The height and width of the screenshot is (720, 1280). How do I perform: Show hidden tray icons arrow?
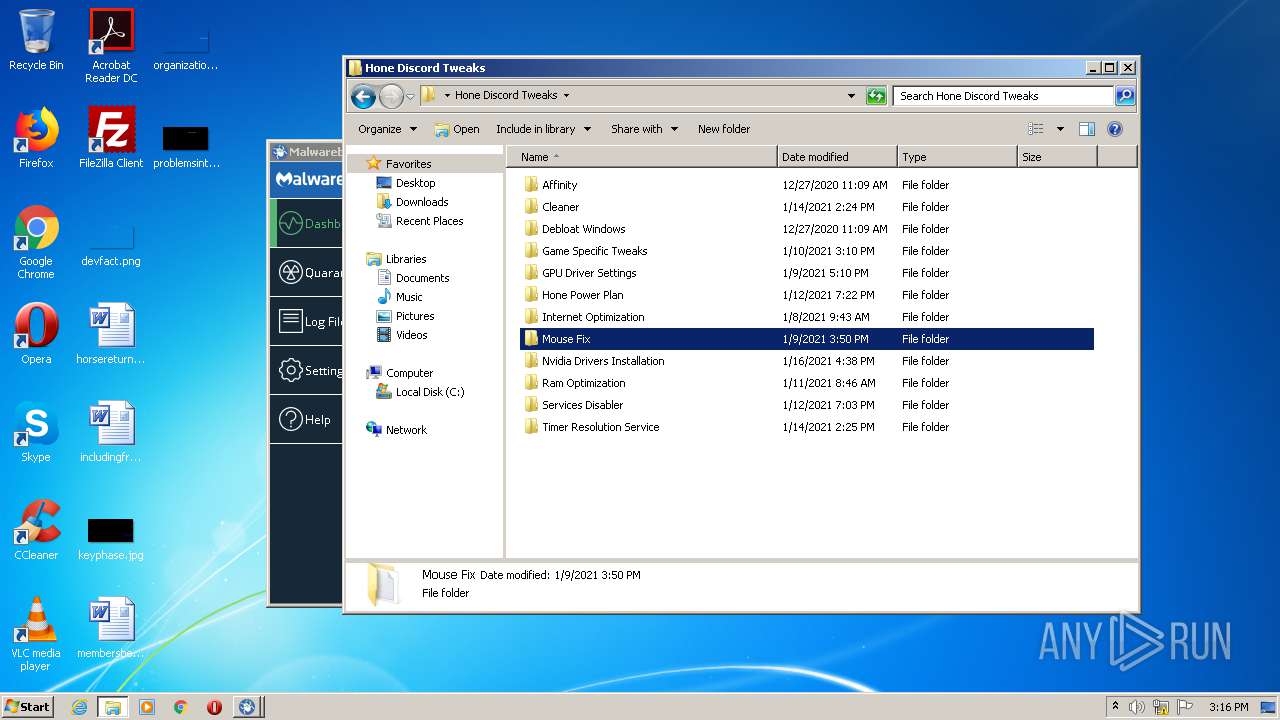tap(1115, 706)
